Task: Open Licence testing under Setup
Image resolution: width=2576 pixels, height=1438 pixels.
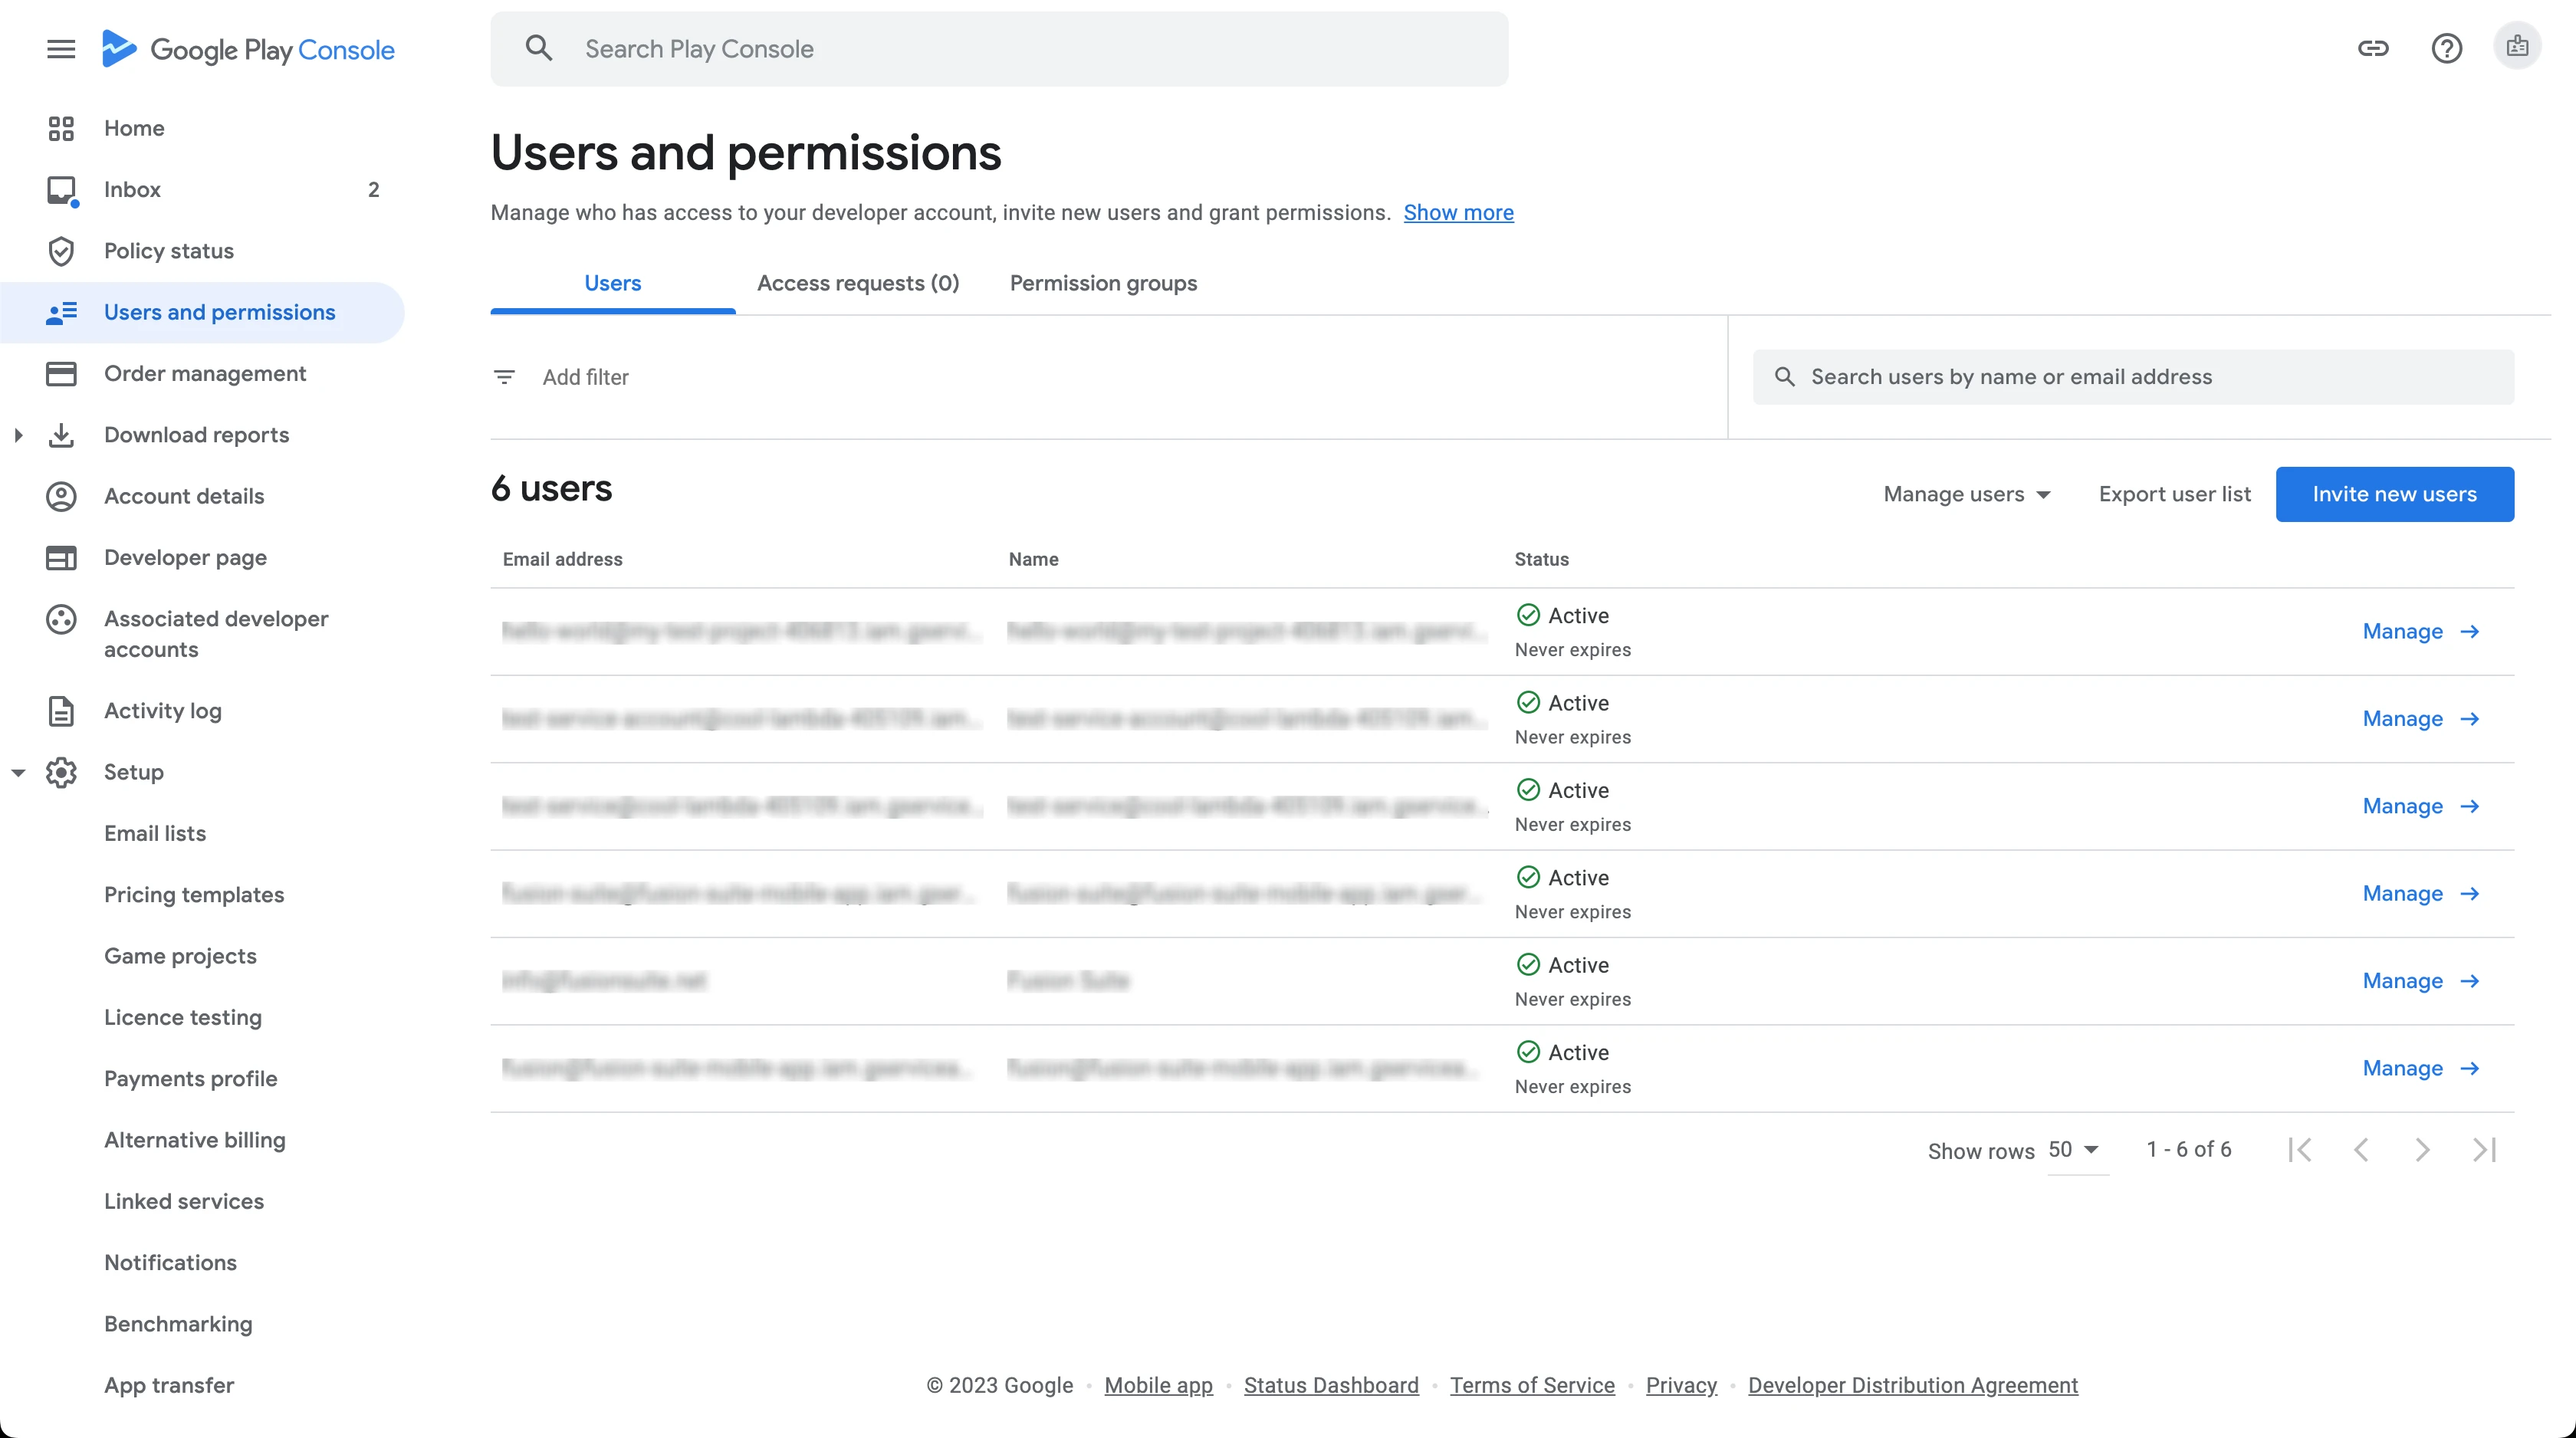Action: pyautogui.click(x=183, y=1017)
